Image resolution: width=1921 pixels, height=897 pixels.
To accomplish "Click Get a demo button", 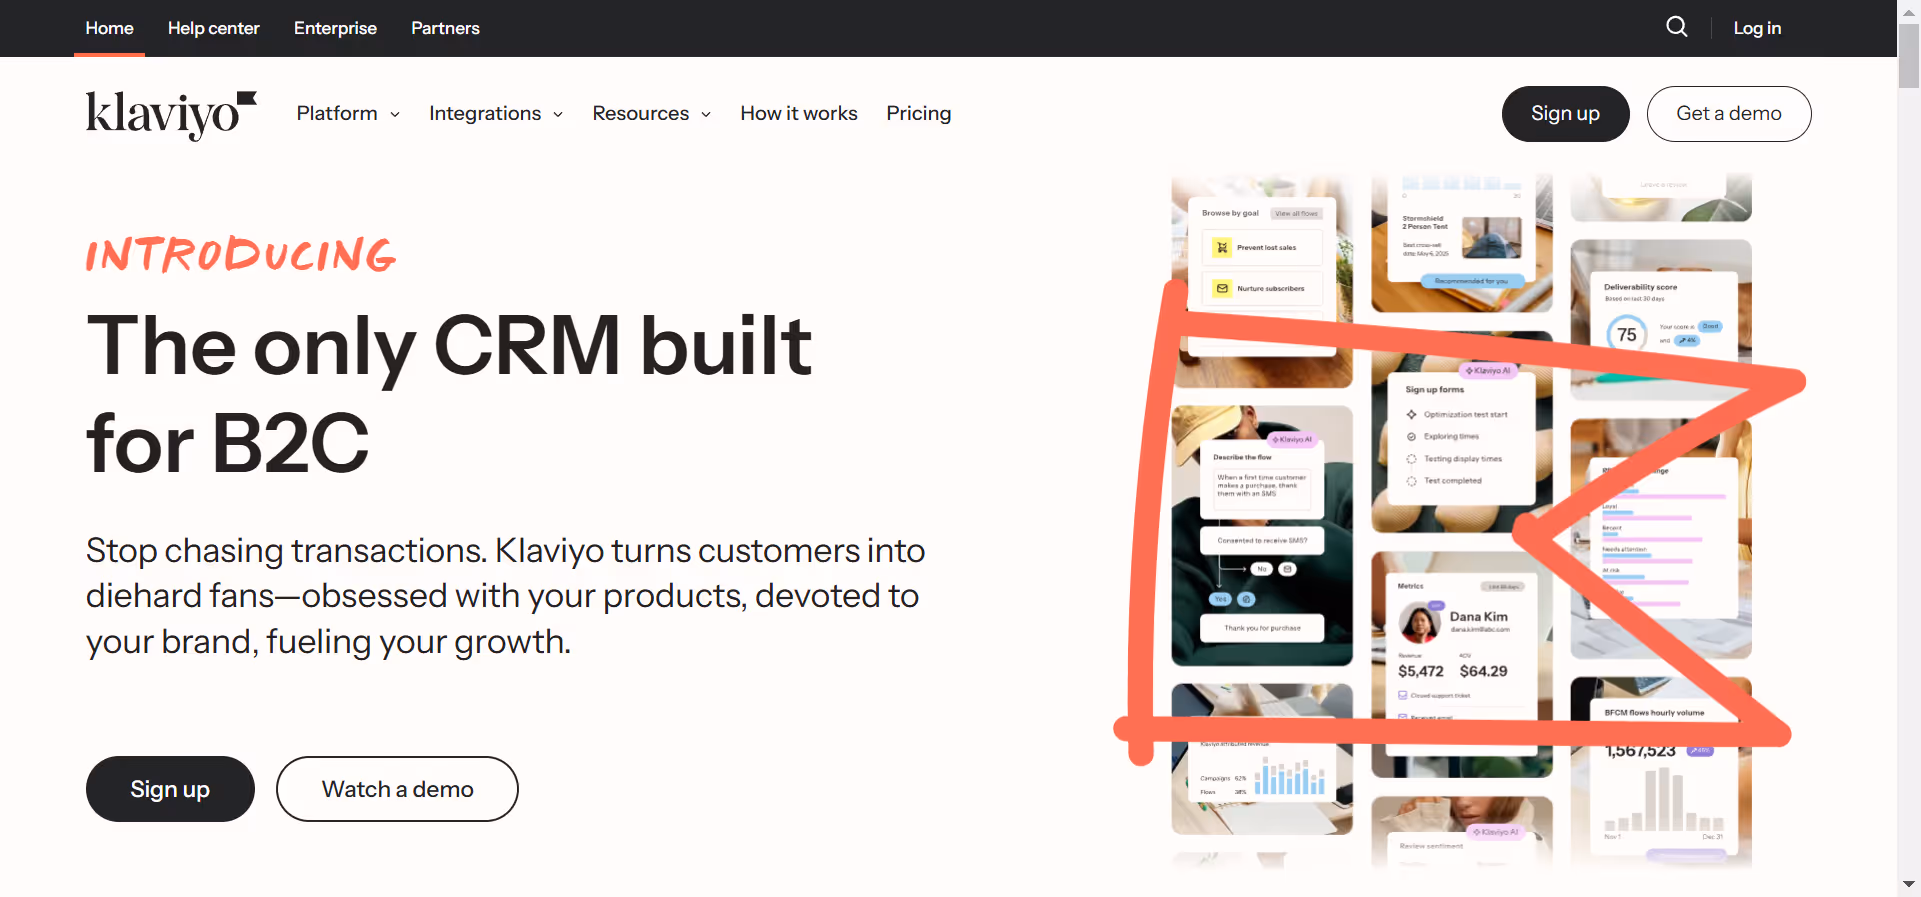I will pos(1729,114).
